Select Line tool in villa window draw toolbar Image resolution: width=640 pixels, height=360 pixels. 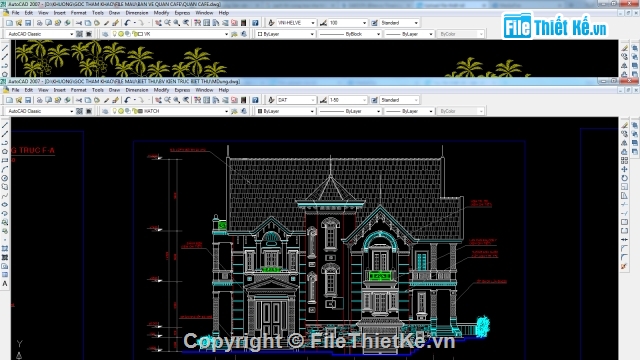(x=5, y=125)
